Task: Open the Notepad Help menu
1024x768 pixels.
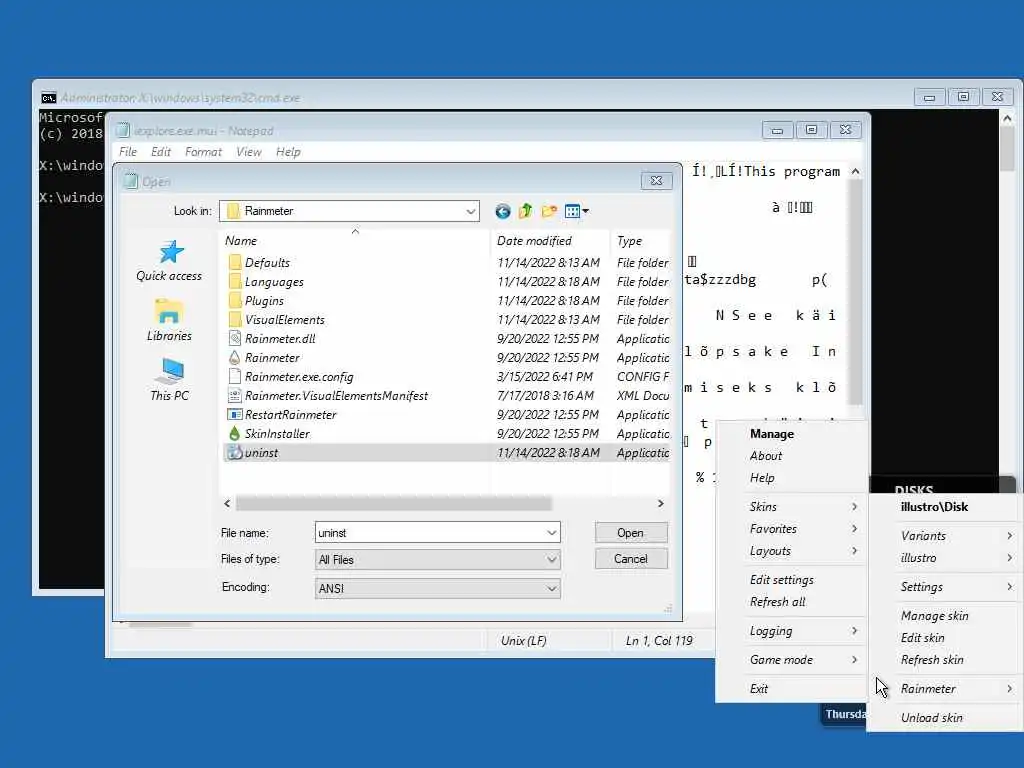Action: pyautogui.click(x=288, y=152)
